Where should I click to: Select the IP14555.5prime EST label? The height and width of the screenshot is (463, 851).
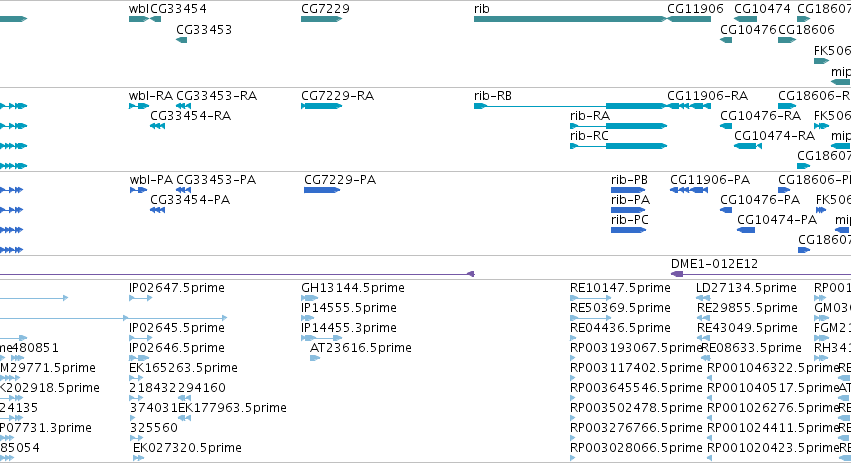349,308
